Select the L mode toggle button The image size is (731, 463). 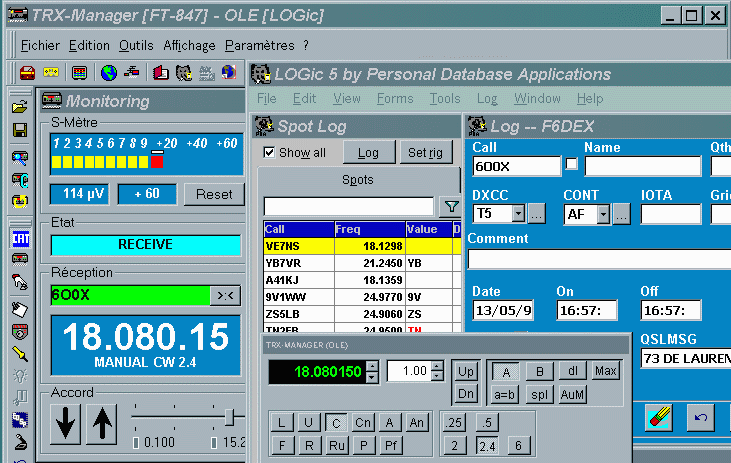coord(282,423)
